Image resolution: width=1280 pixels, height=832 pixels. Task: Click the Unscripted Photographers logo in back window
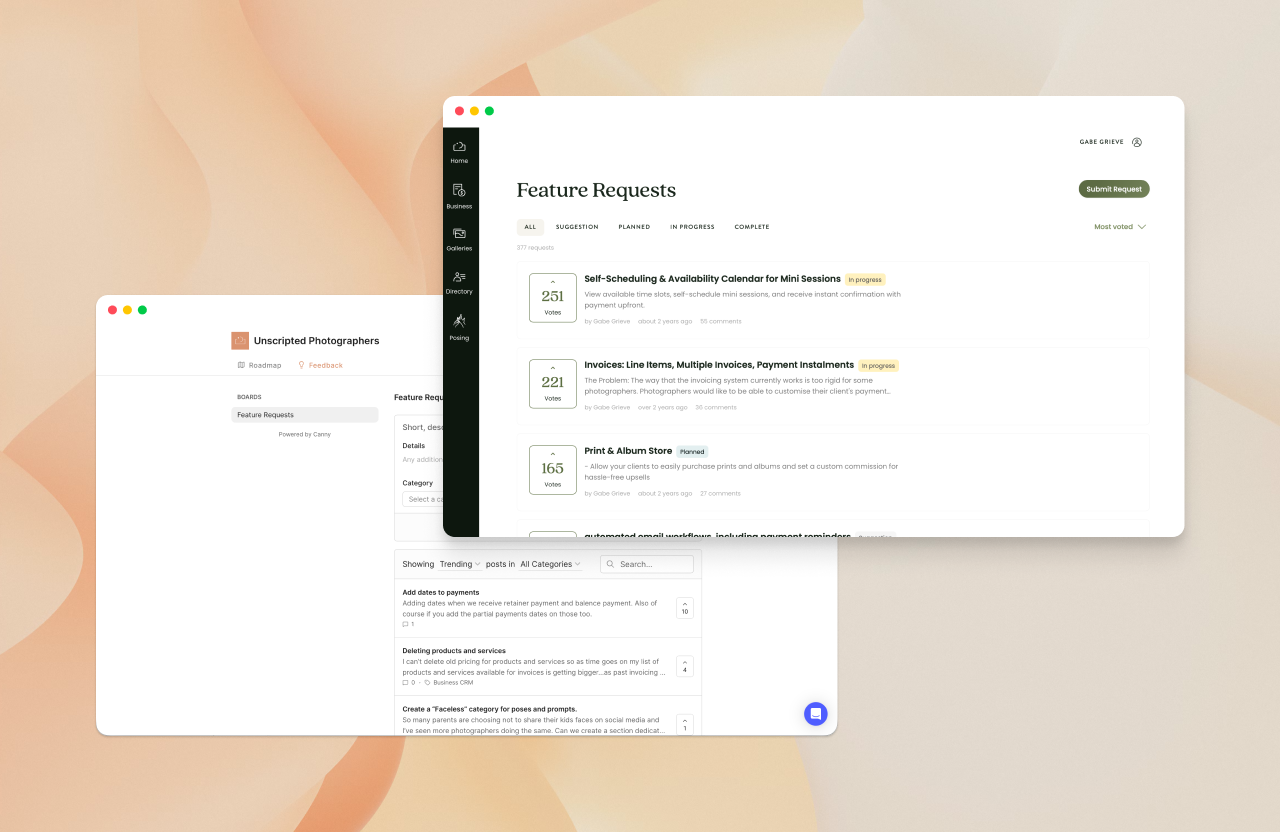[x=240, y=341]
